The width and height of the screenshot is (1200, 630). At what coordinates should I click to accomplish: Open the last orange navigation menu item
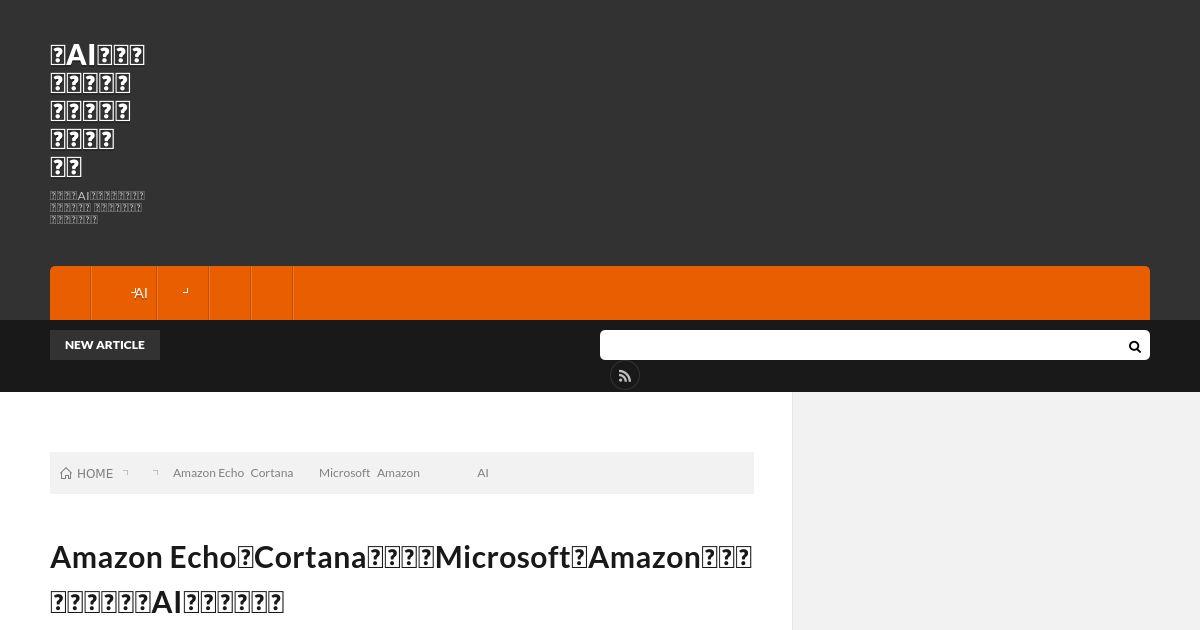[x=272, y=293]
